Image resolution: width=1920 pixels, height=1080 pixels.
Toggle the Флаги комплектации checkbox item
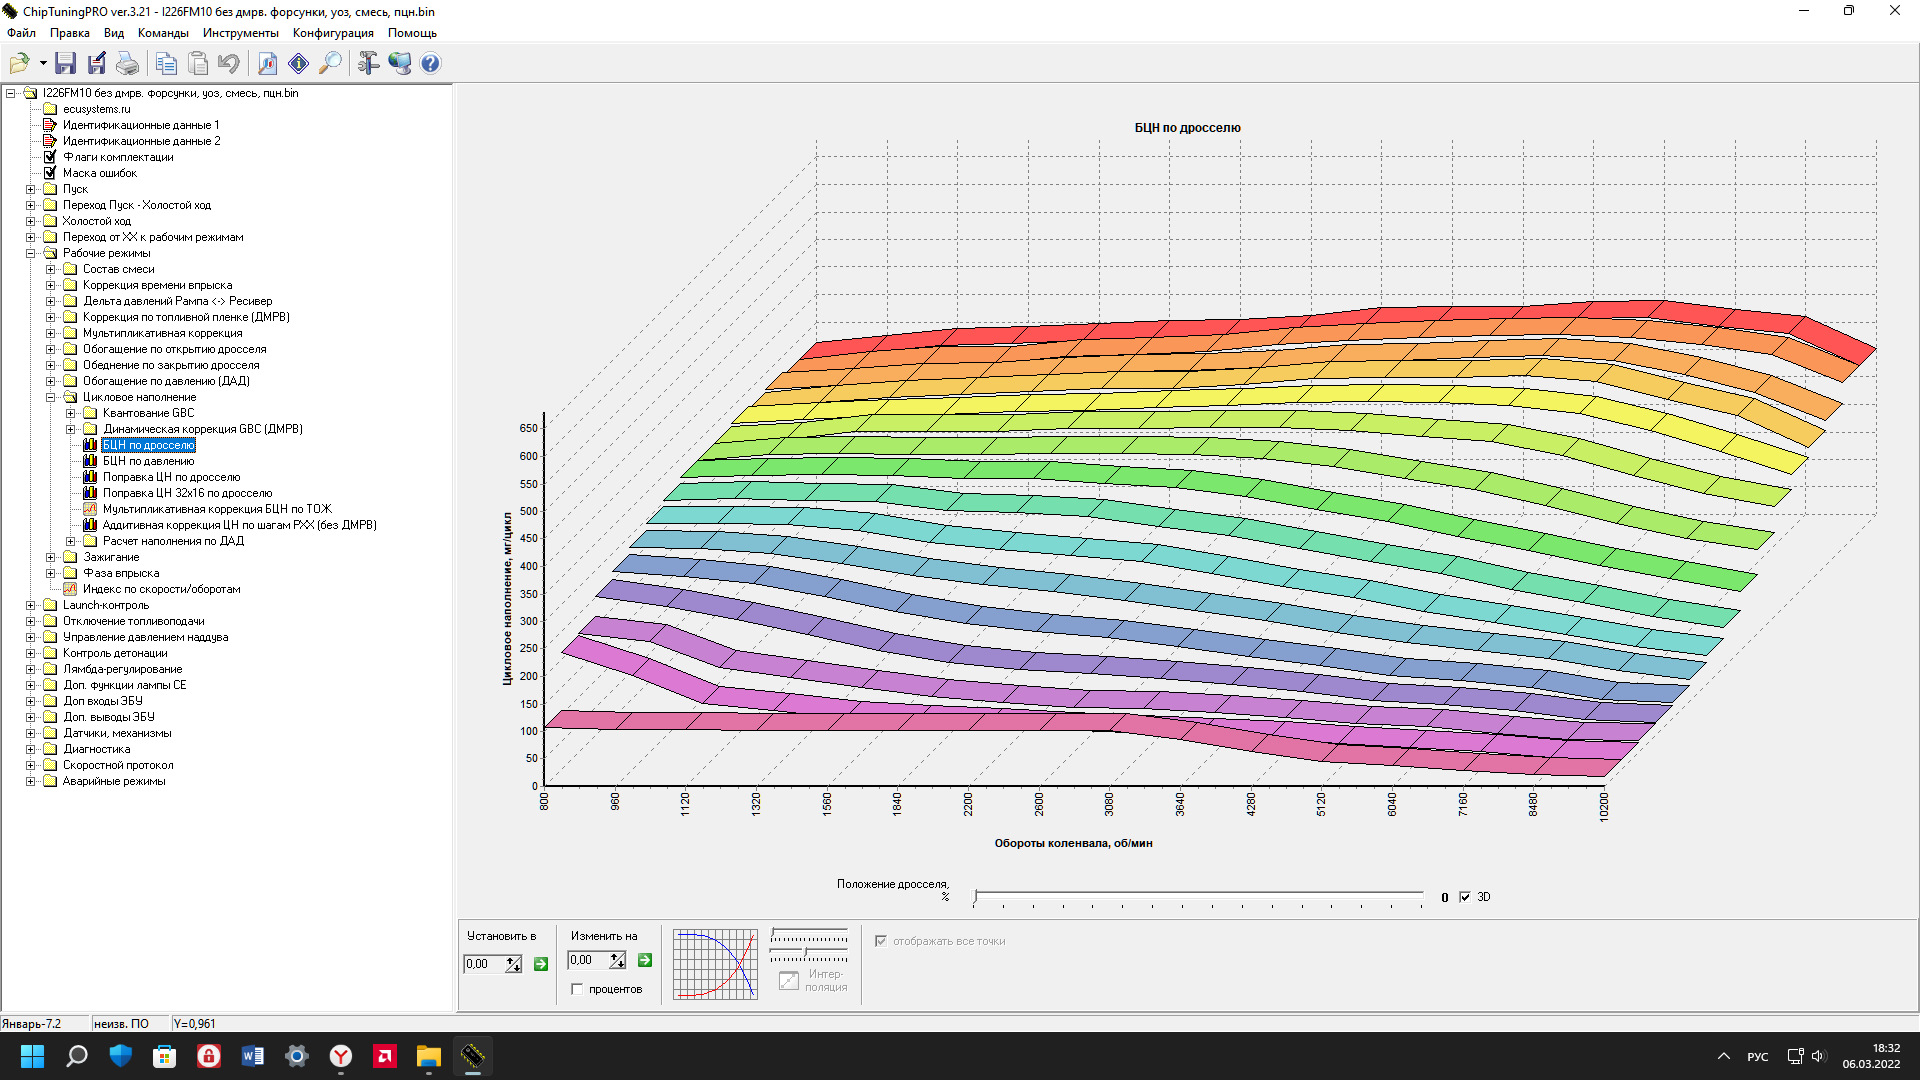tap(50, 157)
